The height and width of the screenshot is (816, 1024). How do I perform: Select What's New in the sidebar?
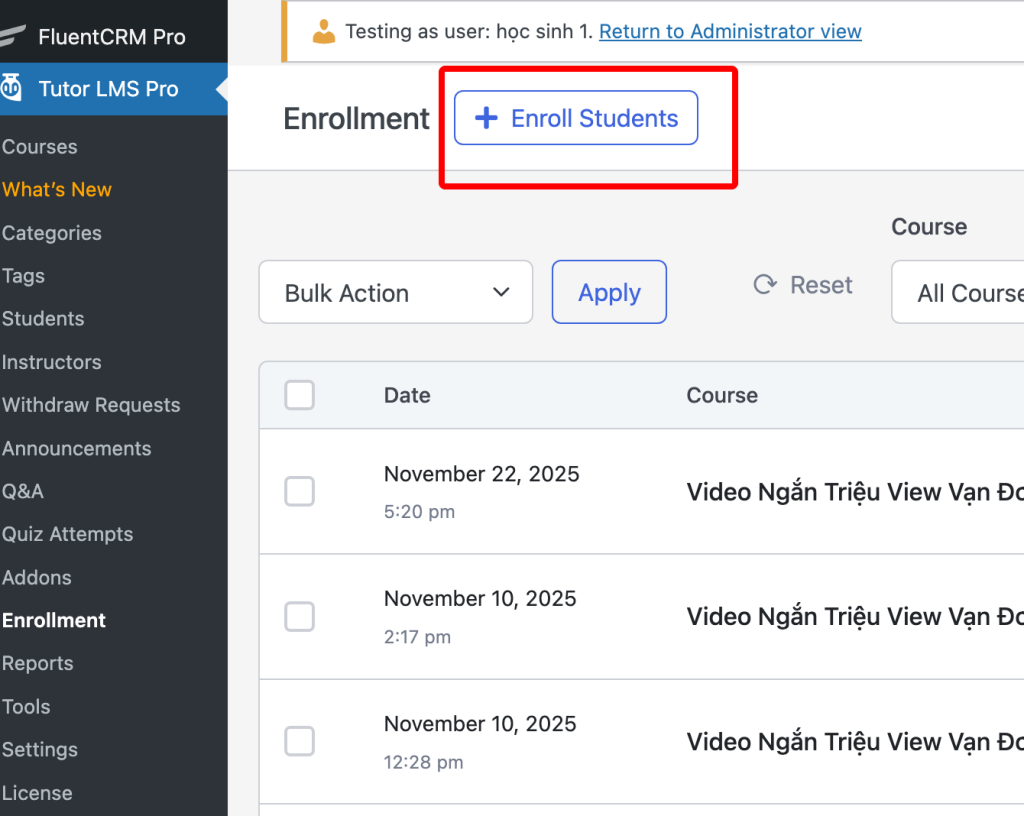click(57, 190)
